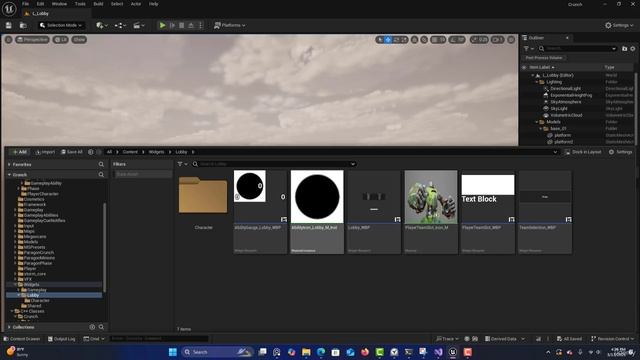Click the Browse content icon next to Save

click(23, 25)
